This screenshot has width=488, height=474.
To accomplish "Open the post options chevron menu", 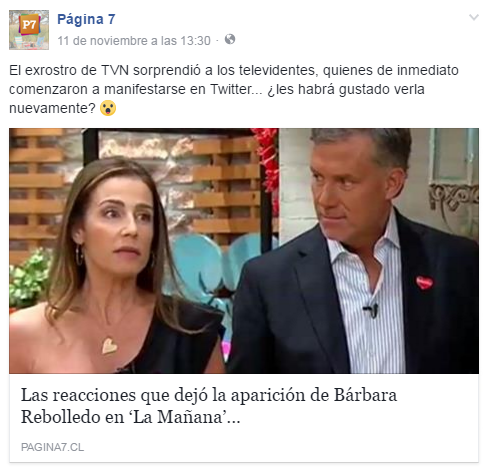I will click(x=474, y=17).
